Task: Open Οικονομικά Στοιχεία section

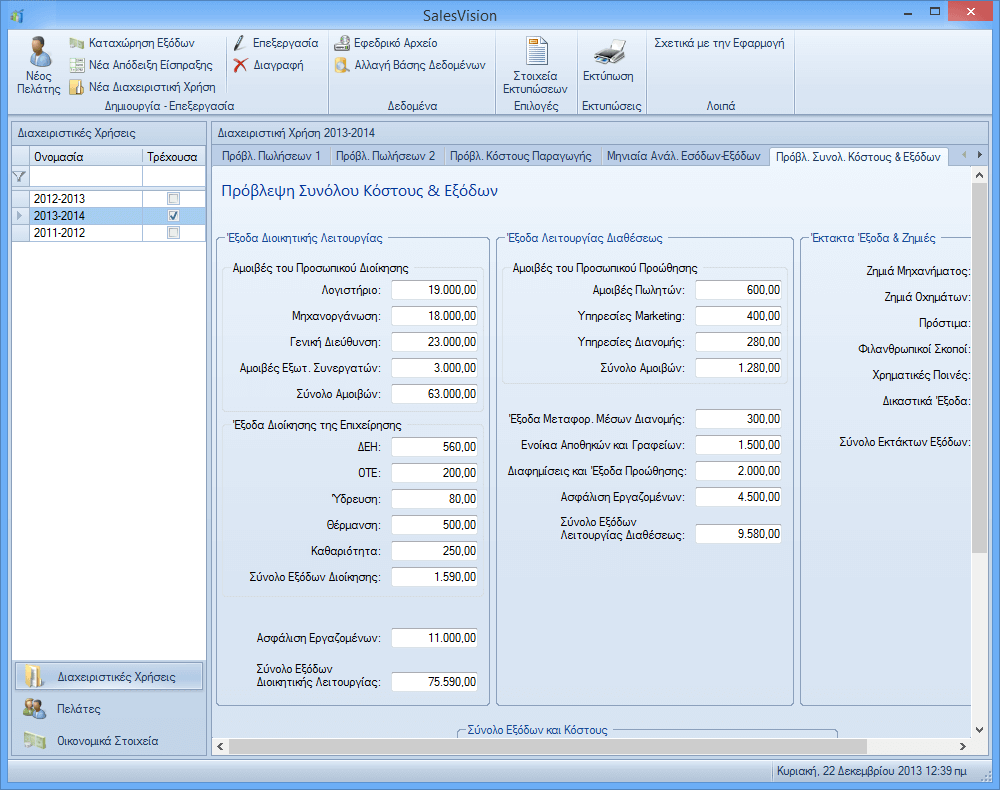Action: [x=107, y=741]
